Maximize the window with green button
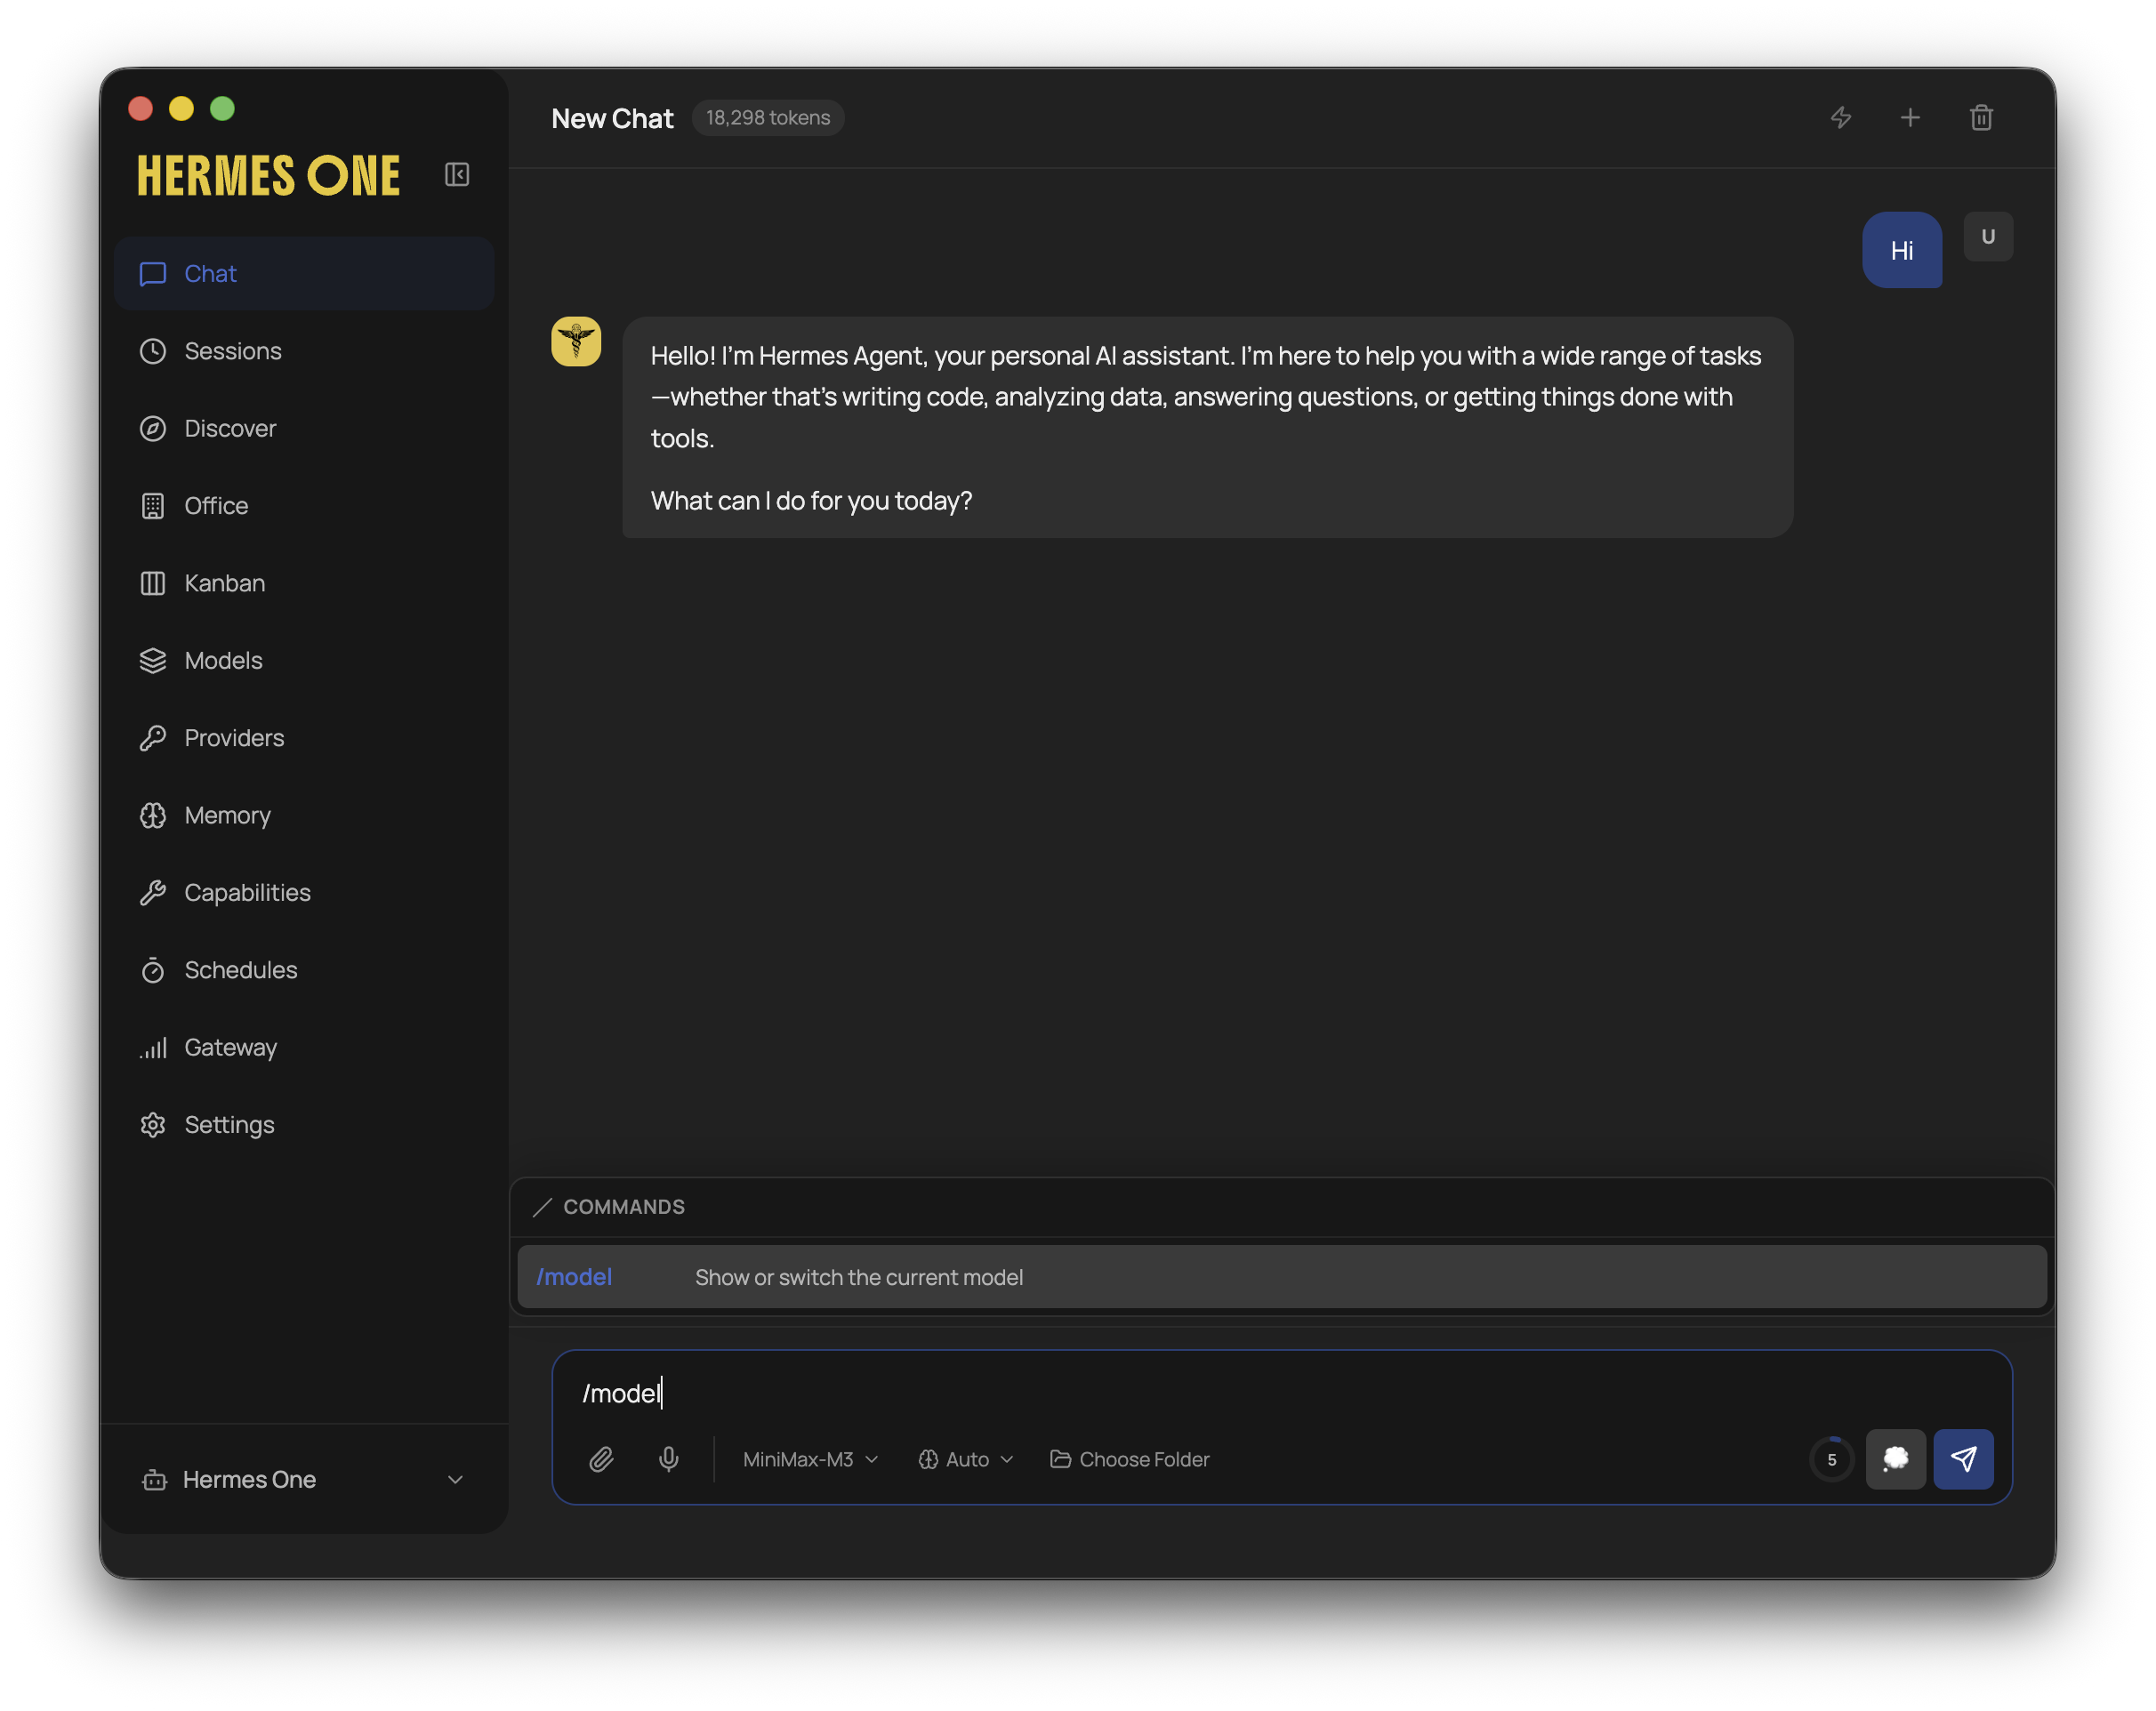The width and height of the screenshot is (2156, 1711). [222, 108]
